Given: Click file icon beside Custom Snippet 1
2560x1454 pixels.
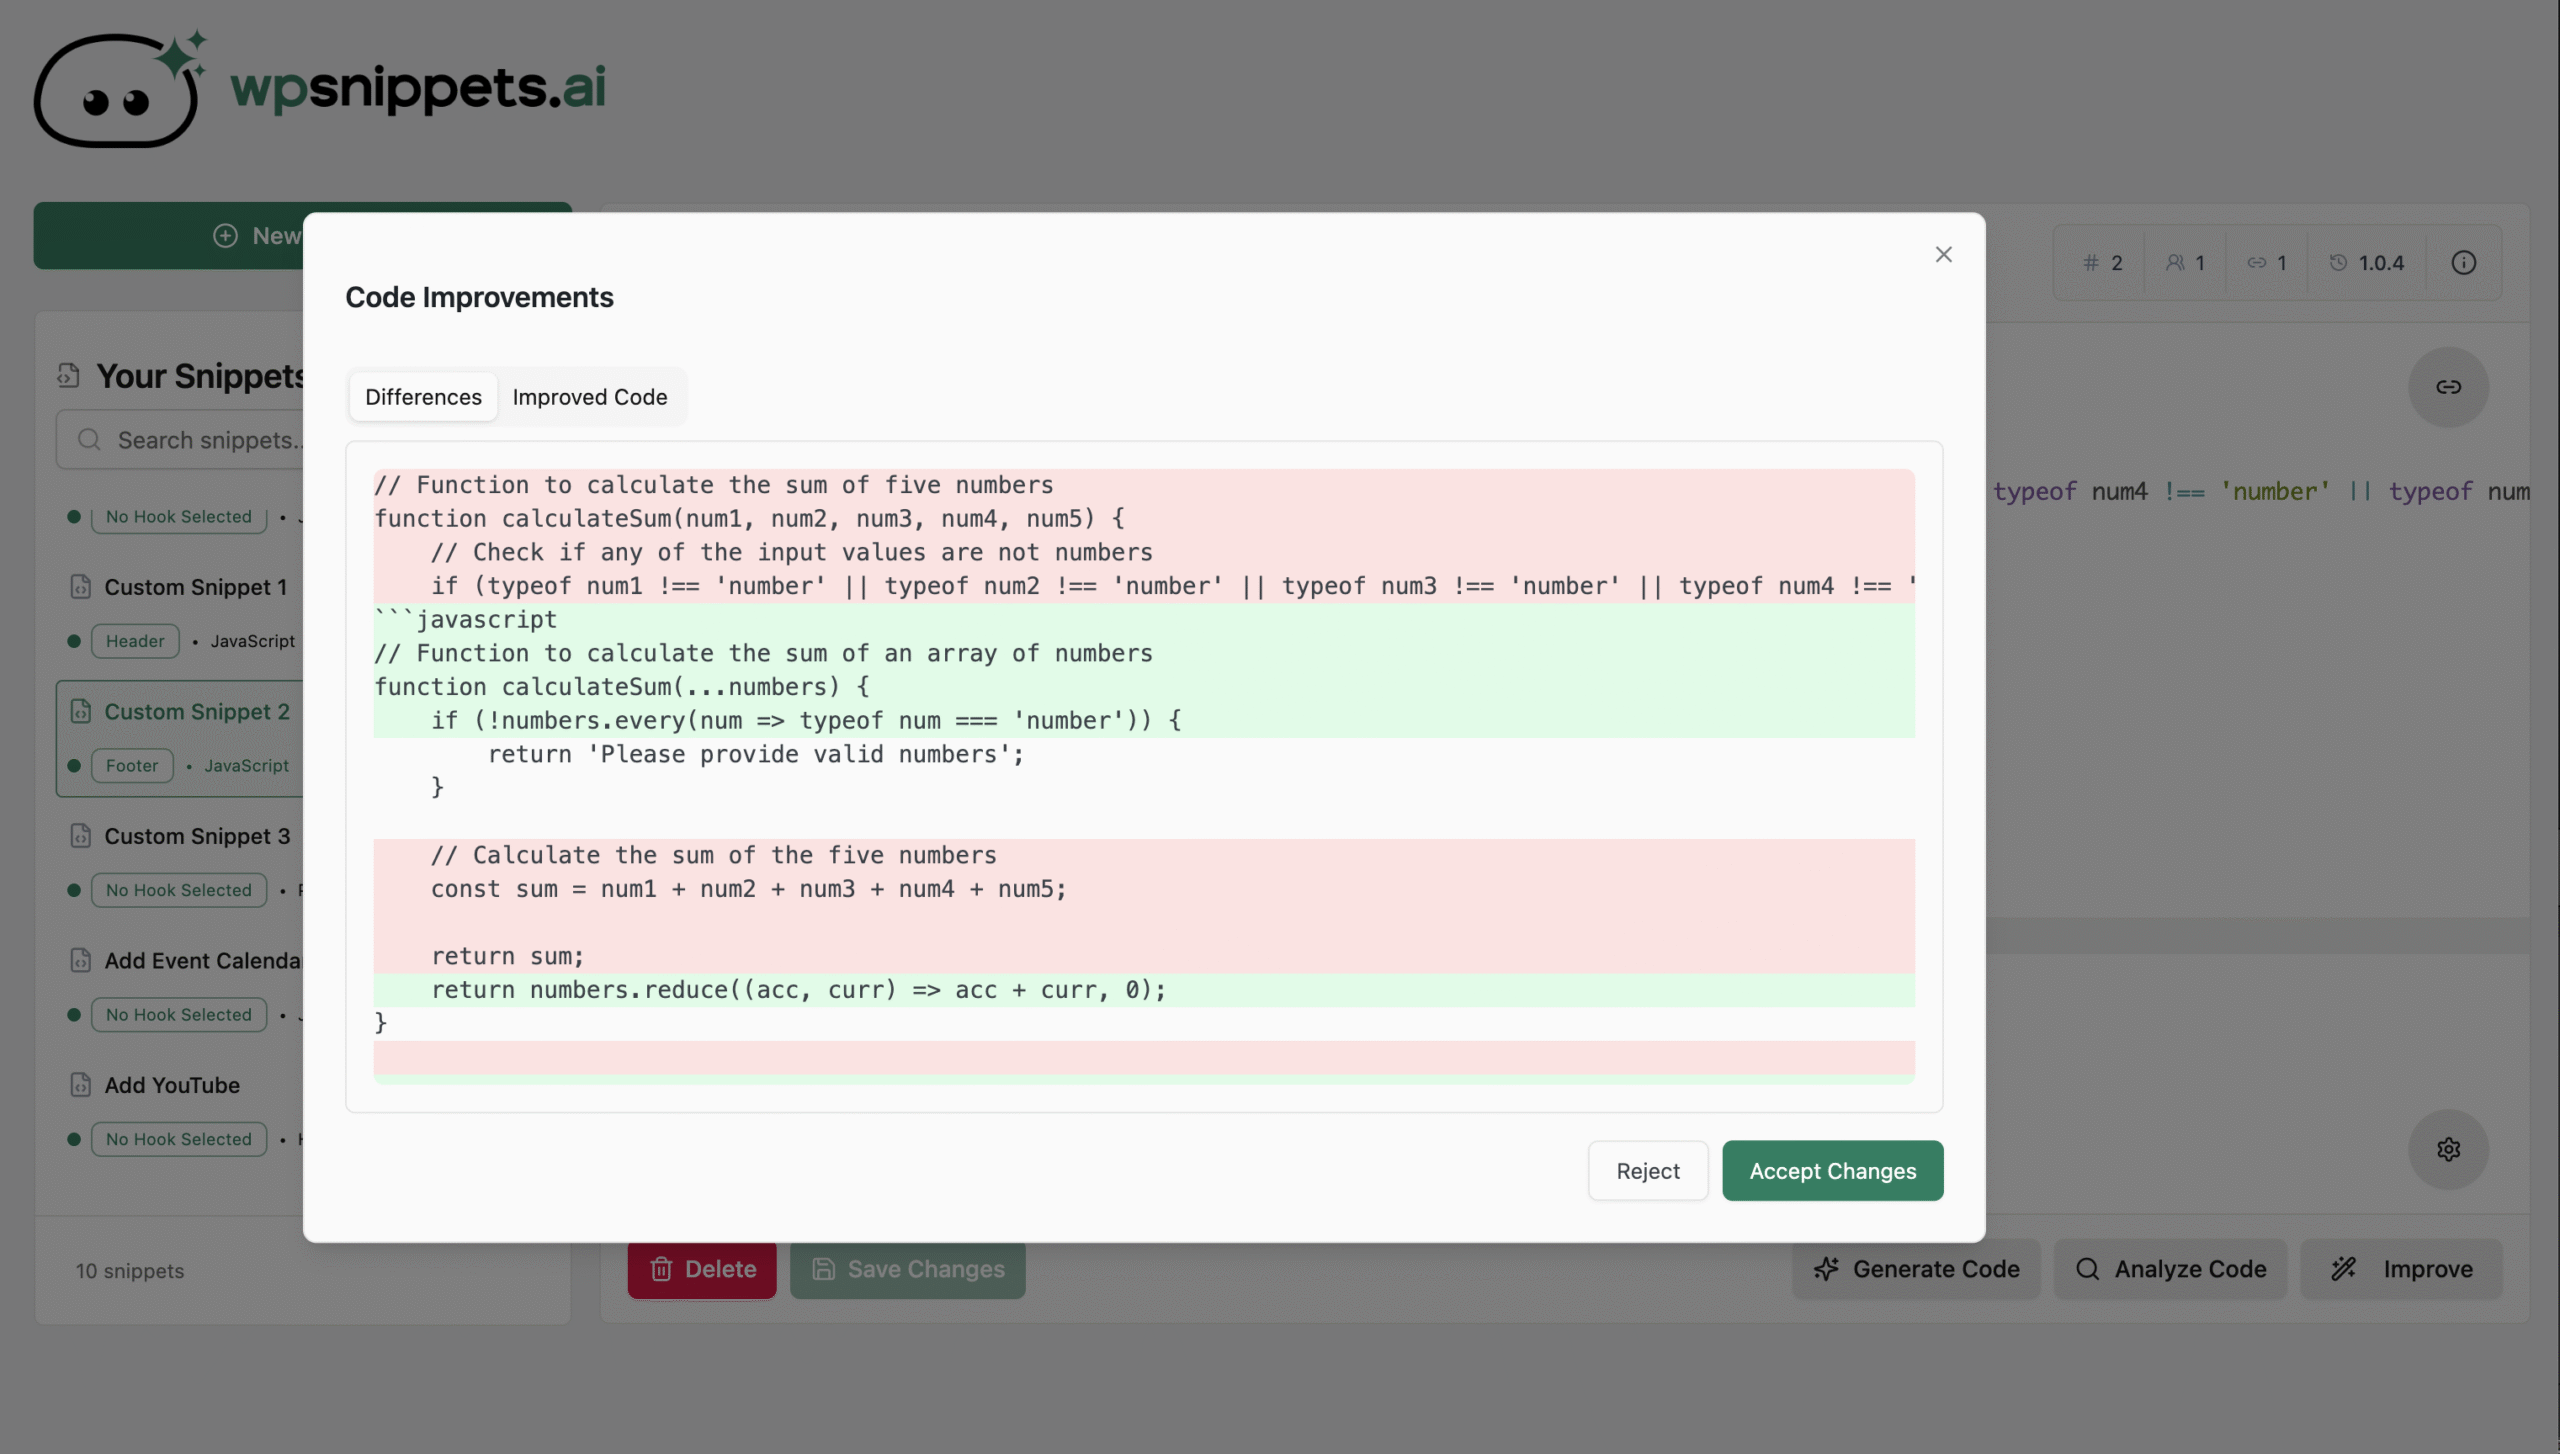Looking at the screenshot, I should point(81,587).
